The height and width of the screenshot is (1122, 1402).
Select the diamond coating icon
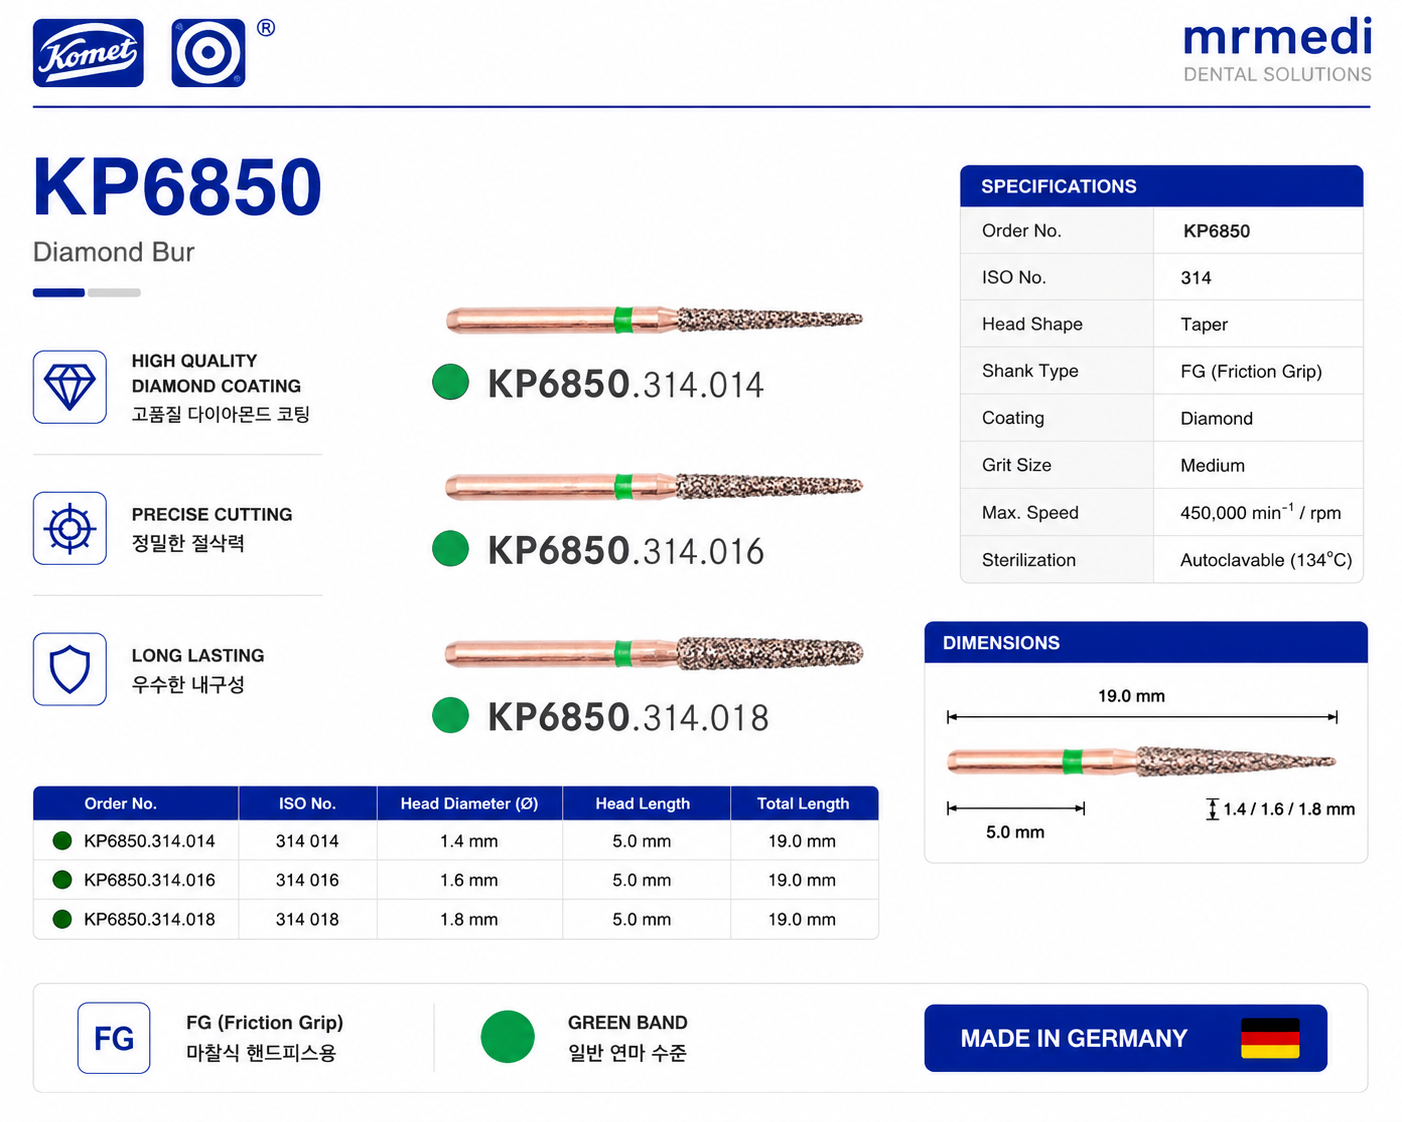coord(70,387)
